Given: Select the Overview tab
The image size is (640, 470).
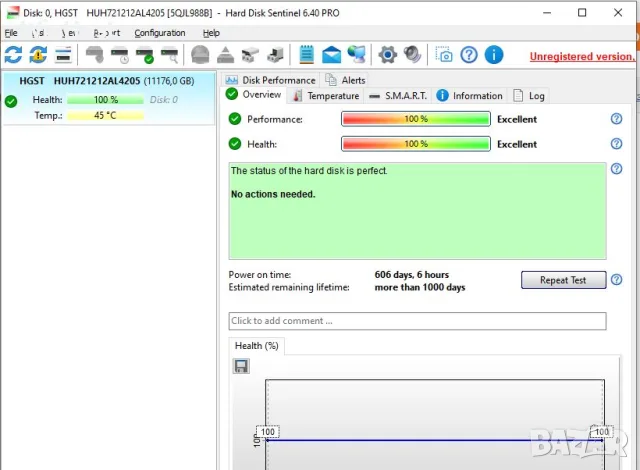Looking at the screenshot, I should tap(253, 95).
